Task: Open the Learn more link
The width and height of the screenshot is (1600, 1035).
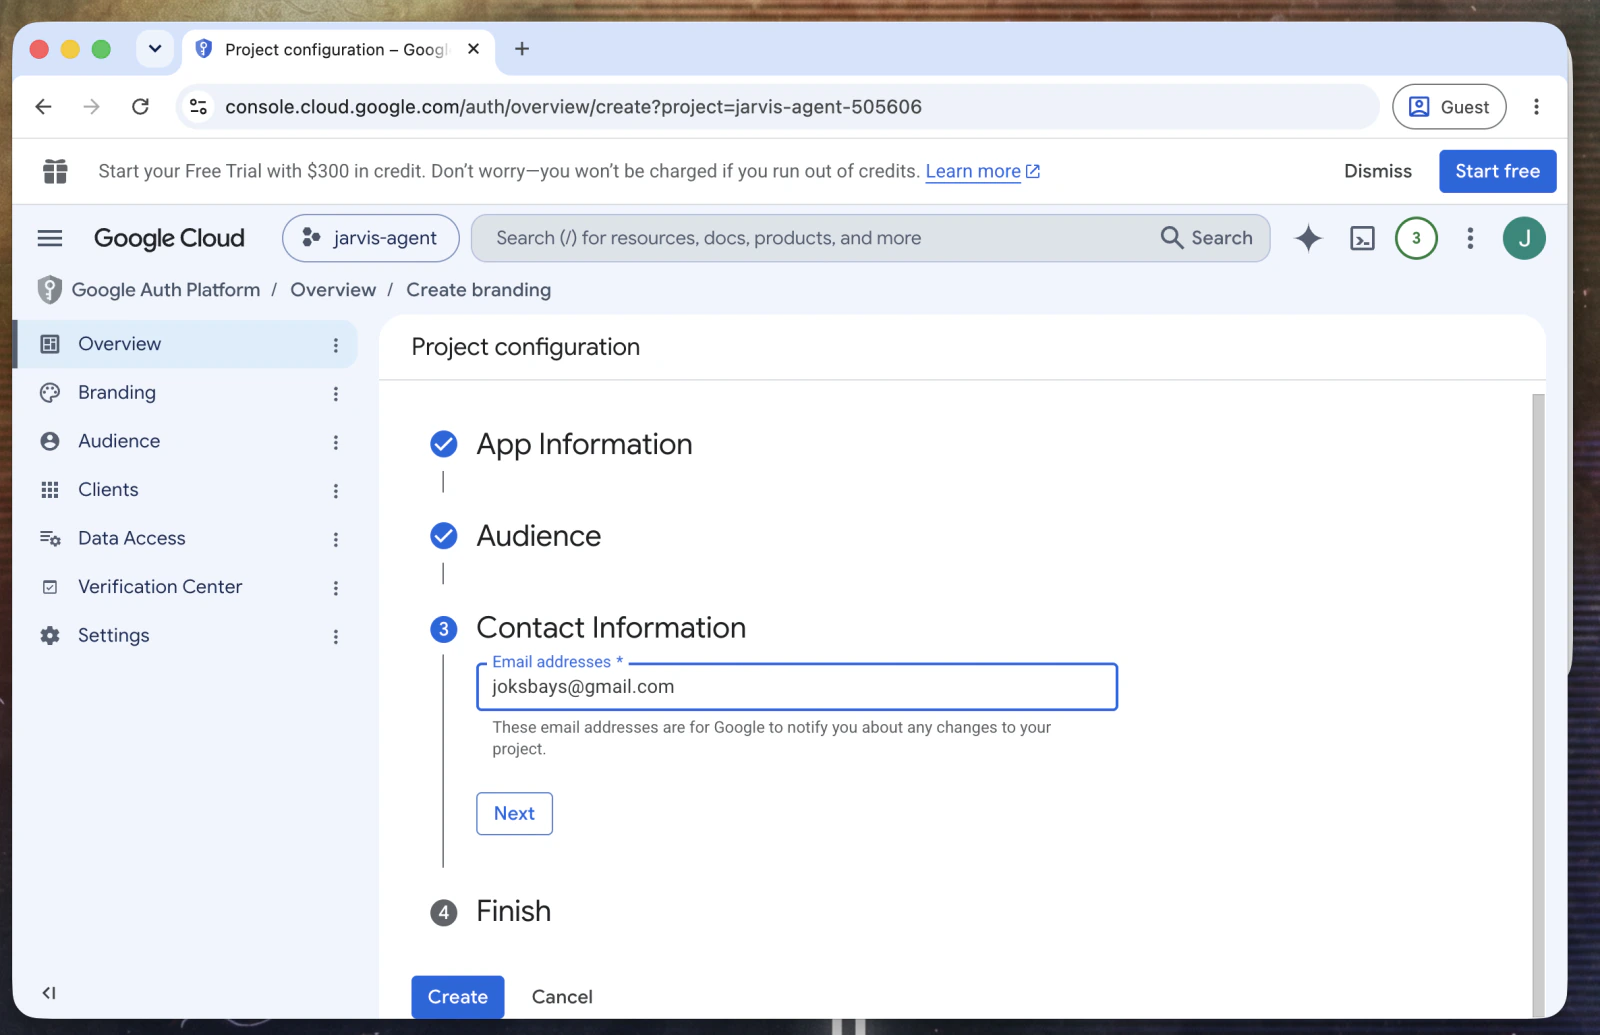Action: [982, 171]
